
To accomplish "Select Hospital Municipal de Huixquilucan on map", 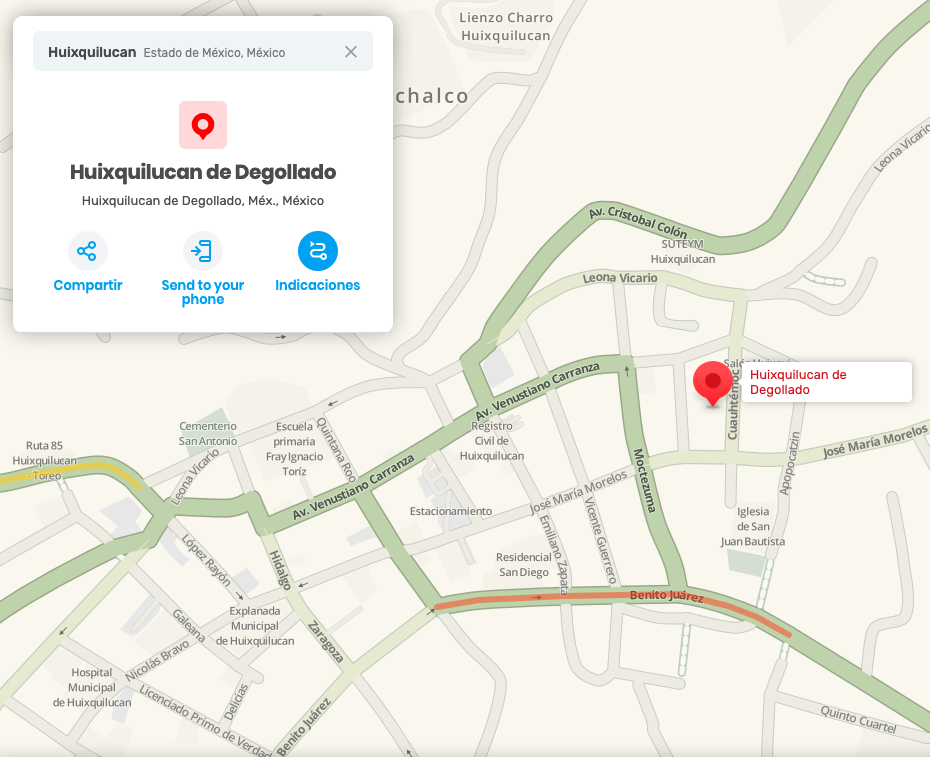I will tap(92, 688).
